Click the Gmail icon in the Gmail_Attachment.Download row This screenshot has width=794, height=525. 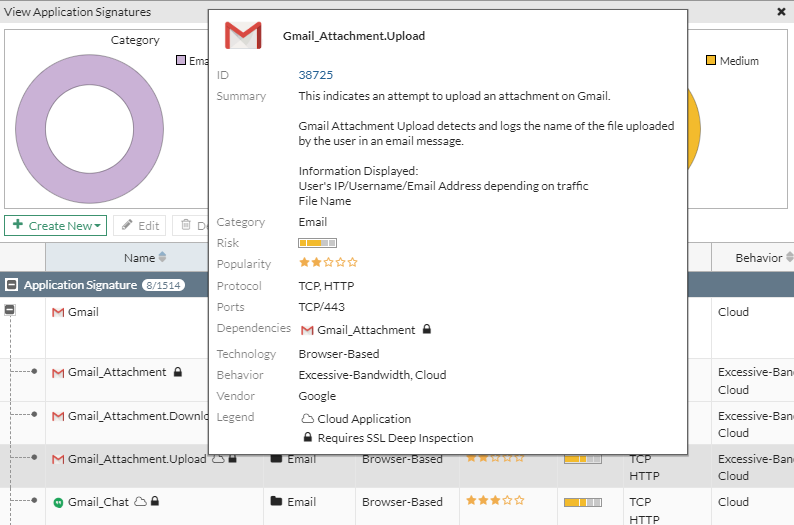tap(58, 416)
